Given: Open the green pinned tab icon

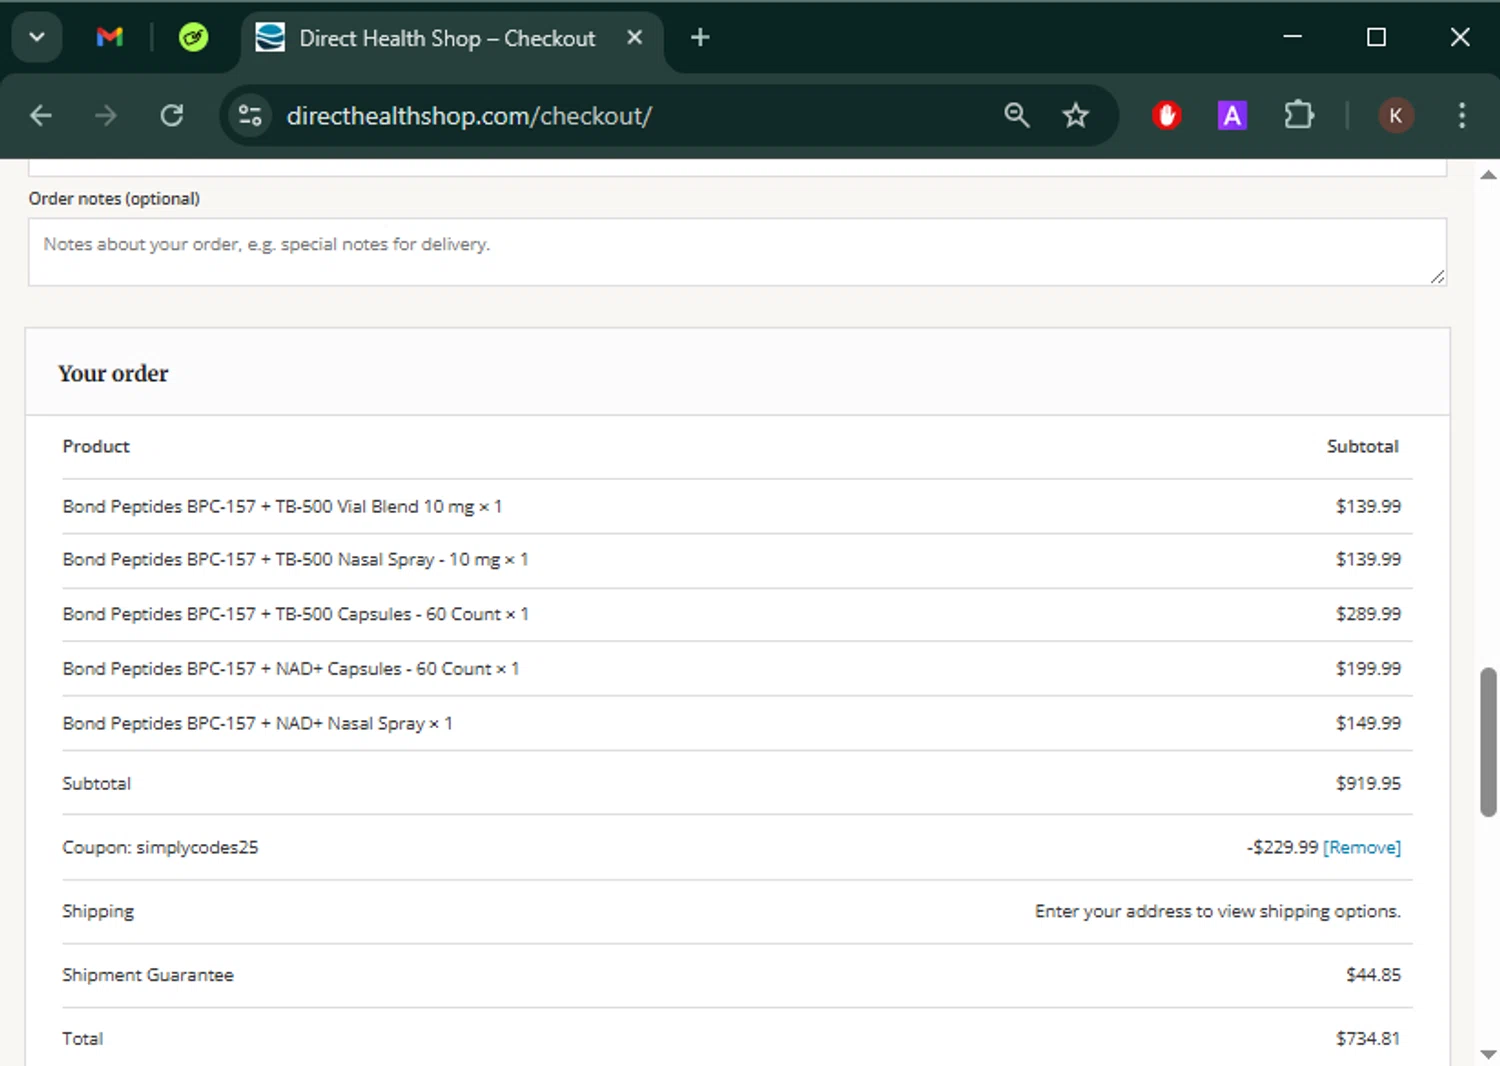Looking at the screenshot, I should pyautogui.click(x=193, y=38).
